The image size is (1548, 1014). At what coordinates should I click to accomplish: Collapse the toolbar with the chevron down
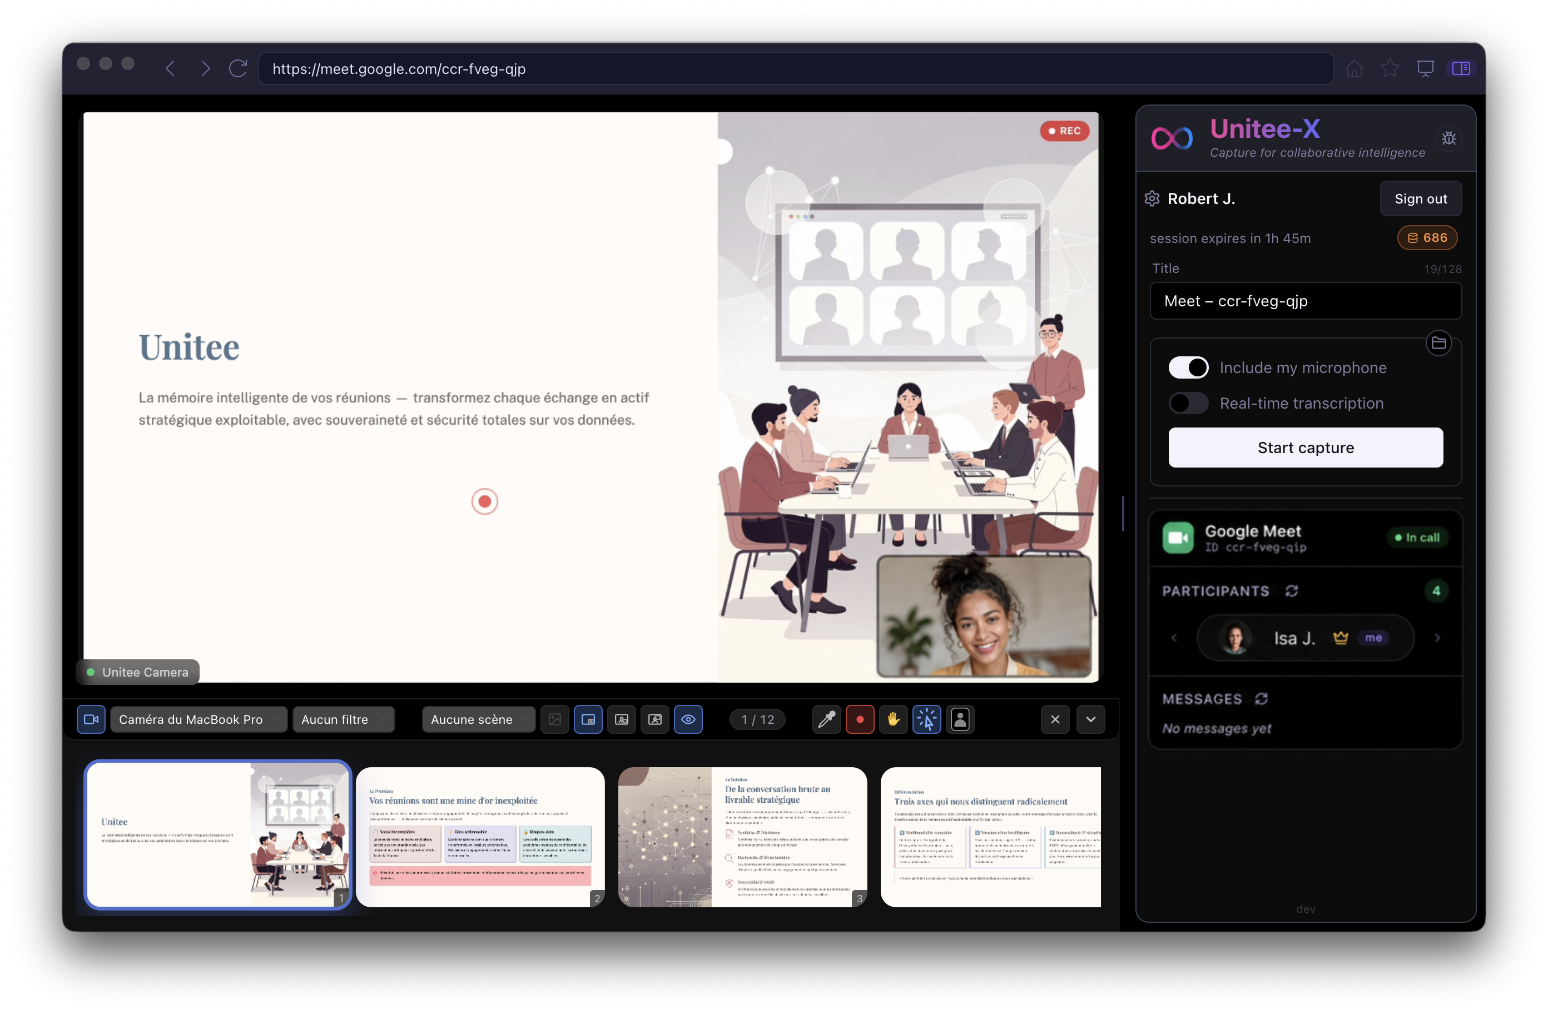pos(1091,719)
